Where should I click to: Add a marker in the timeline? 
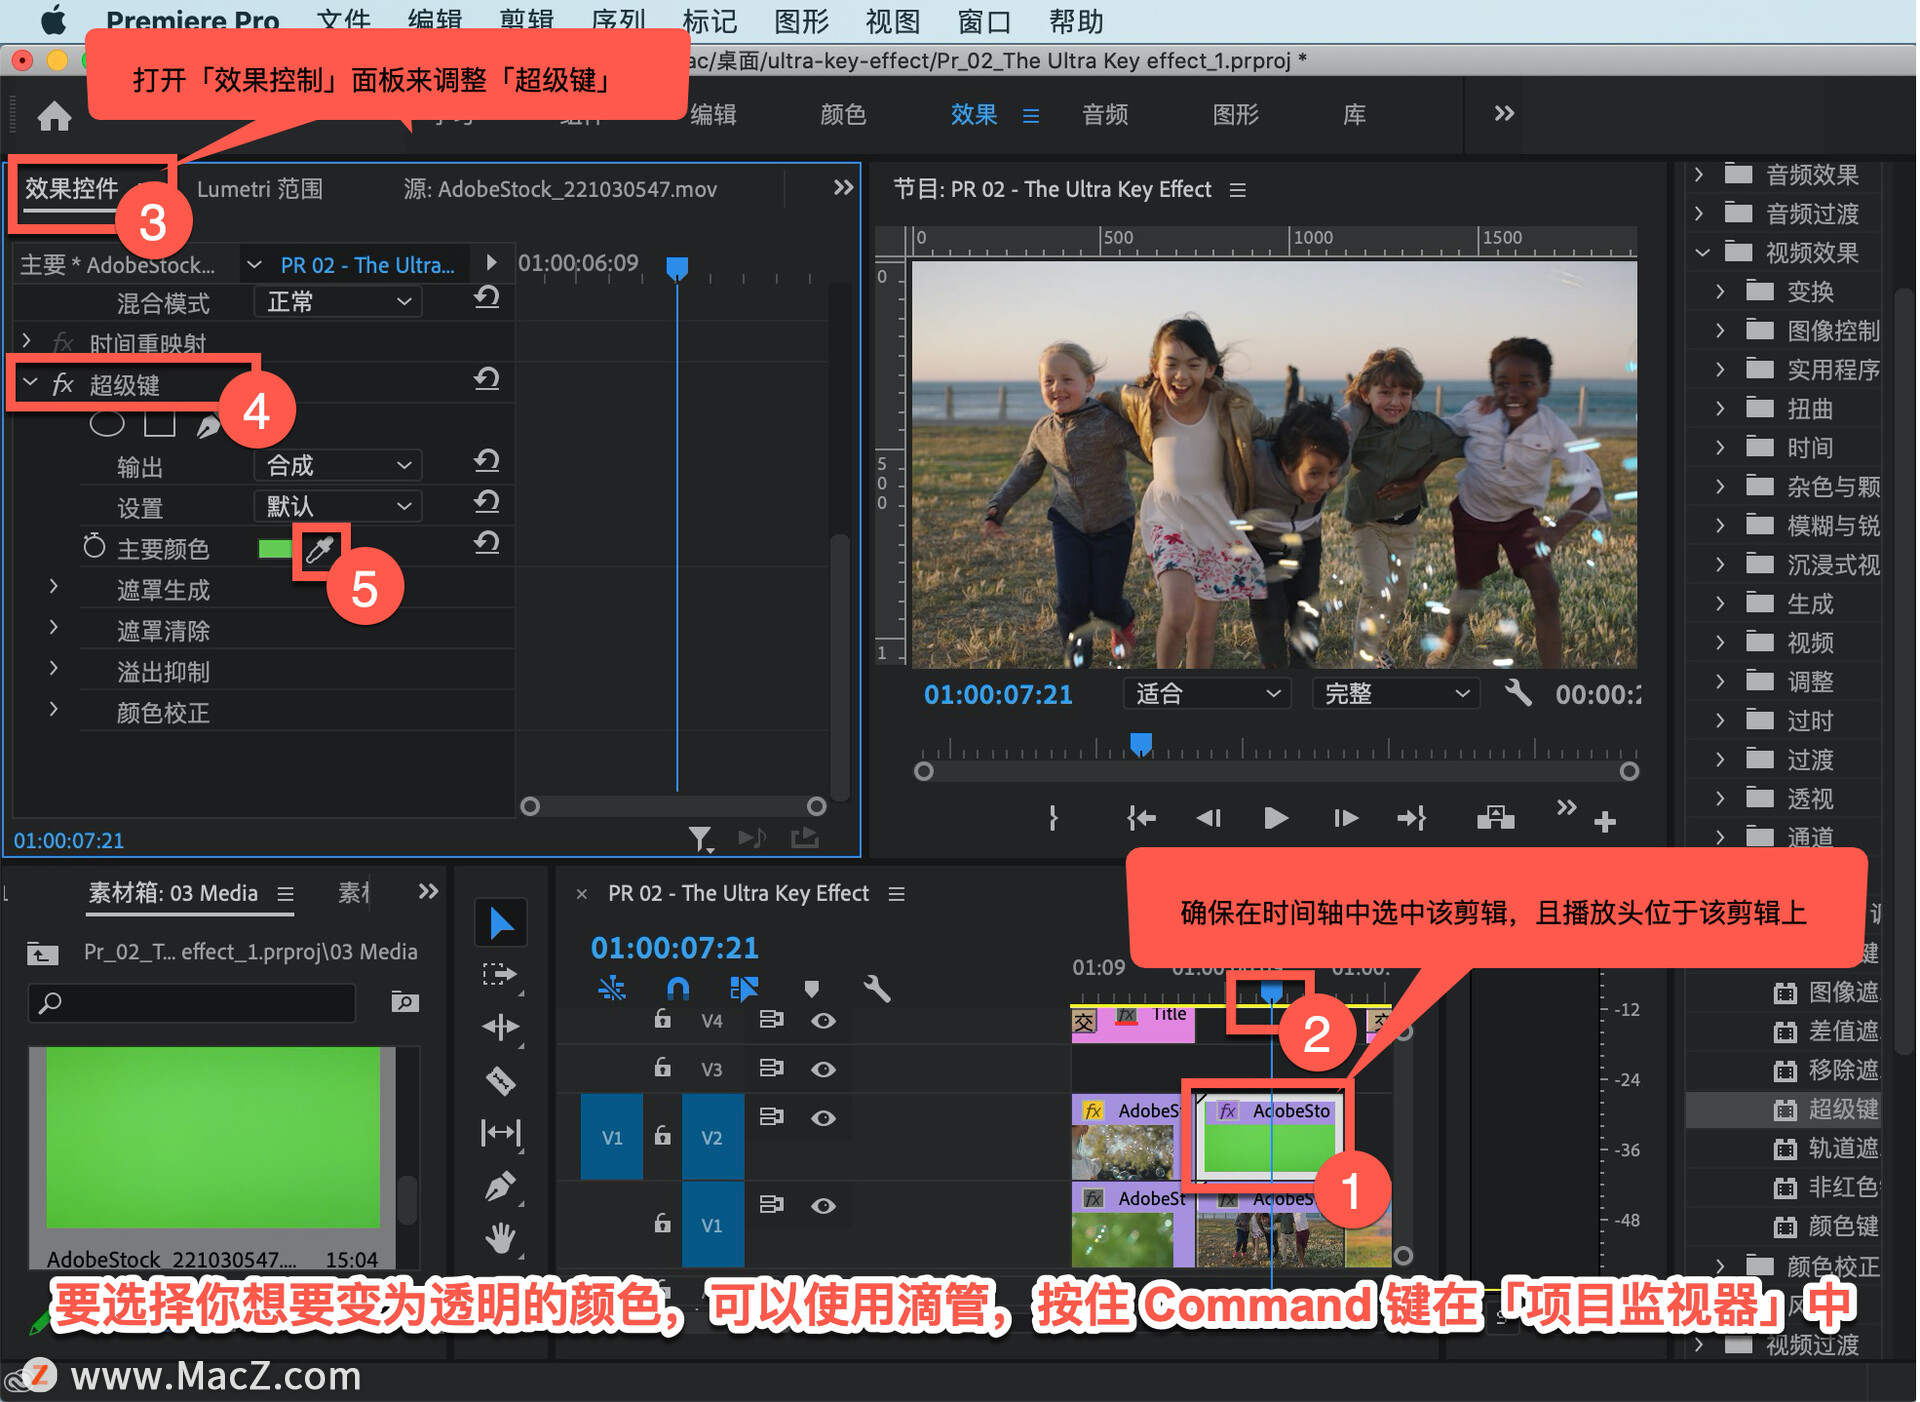[x=812, y=990]
